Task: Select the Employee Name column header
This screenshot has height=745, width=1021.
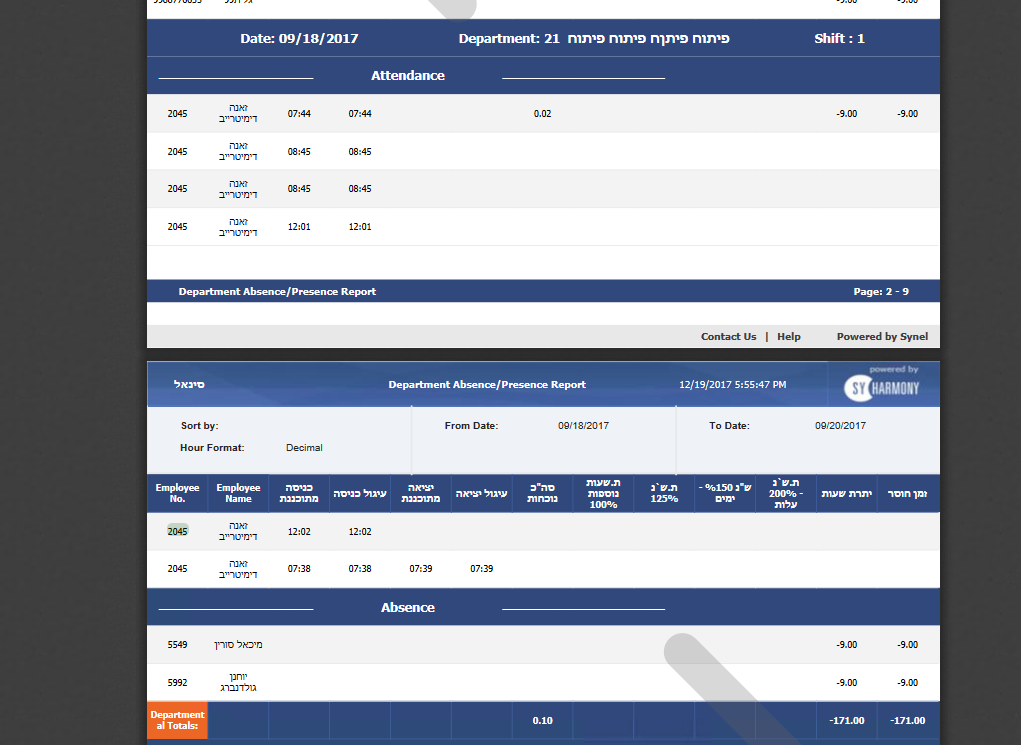Action: 238,493
